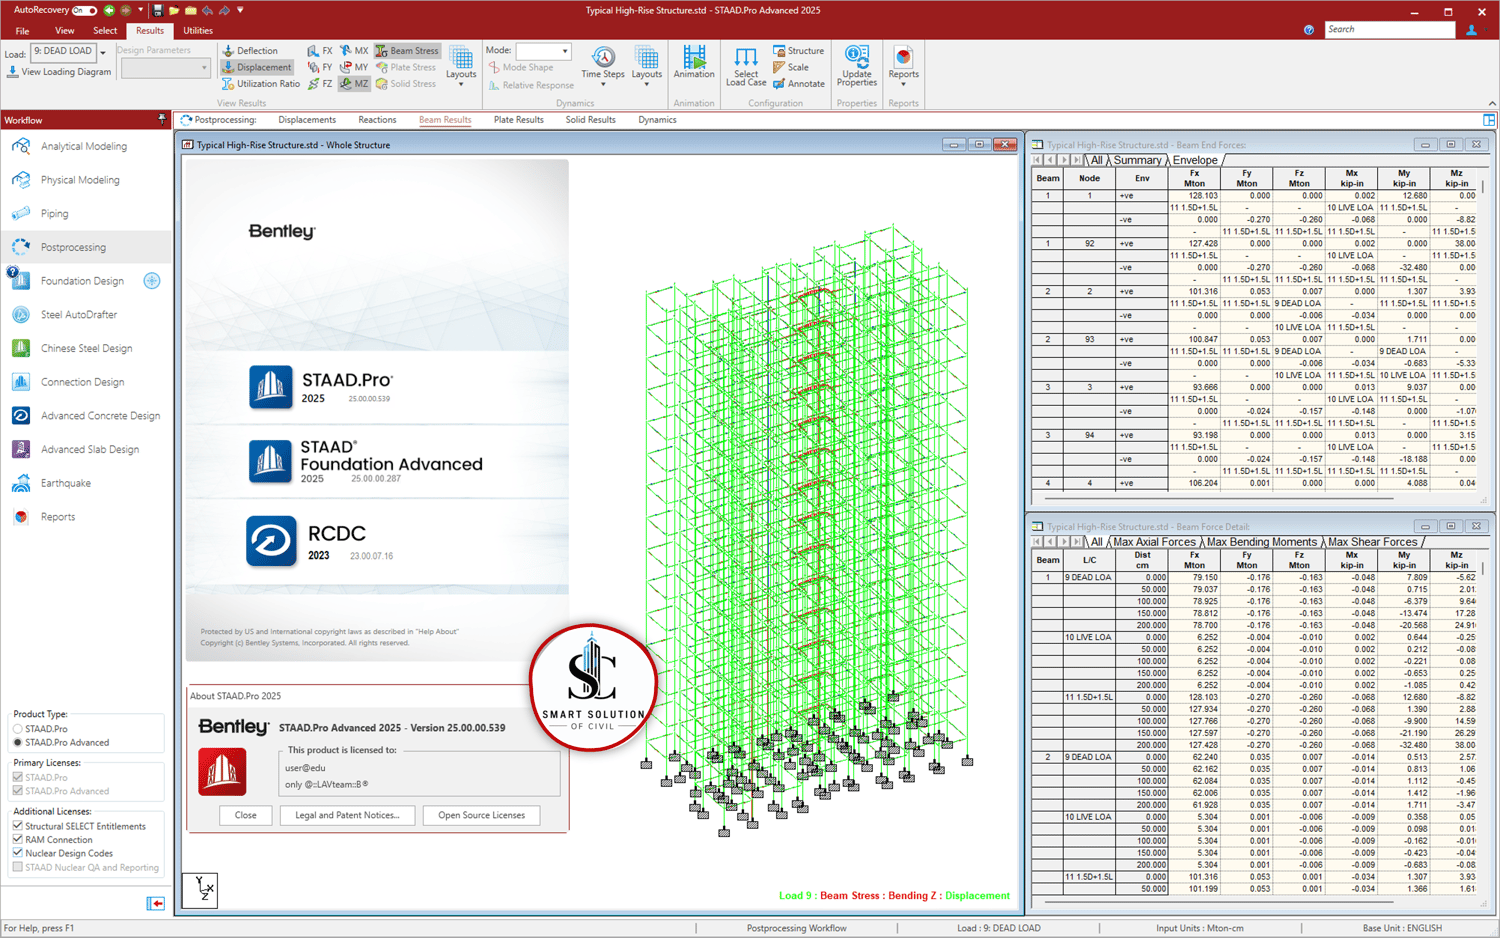1500x938 pixels.
Task: Uncheck Structural SELECT Entitlements
Action: coord(18,827)
